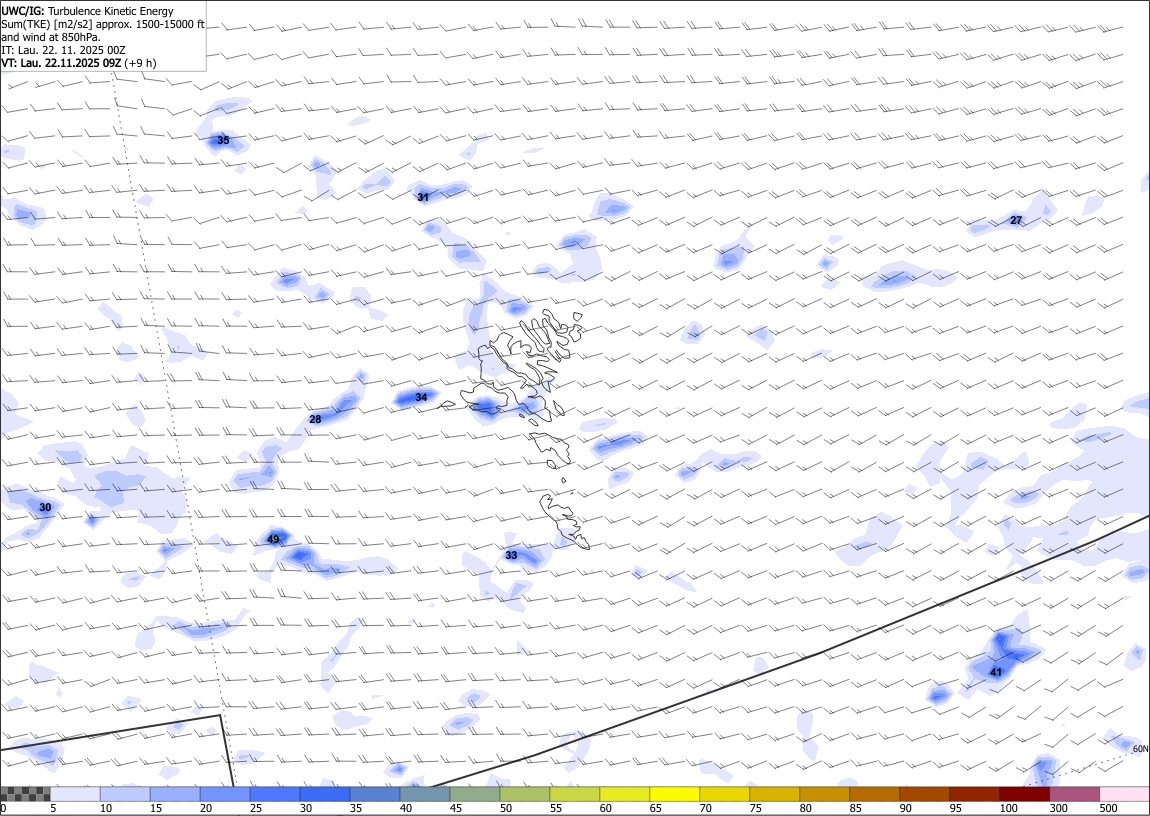
Task: Click the legend scale label 50
Action: click(505, 808)
